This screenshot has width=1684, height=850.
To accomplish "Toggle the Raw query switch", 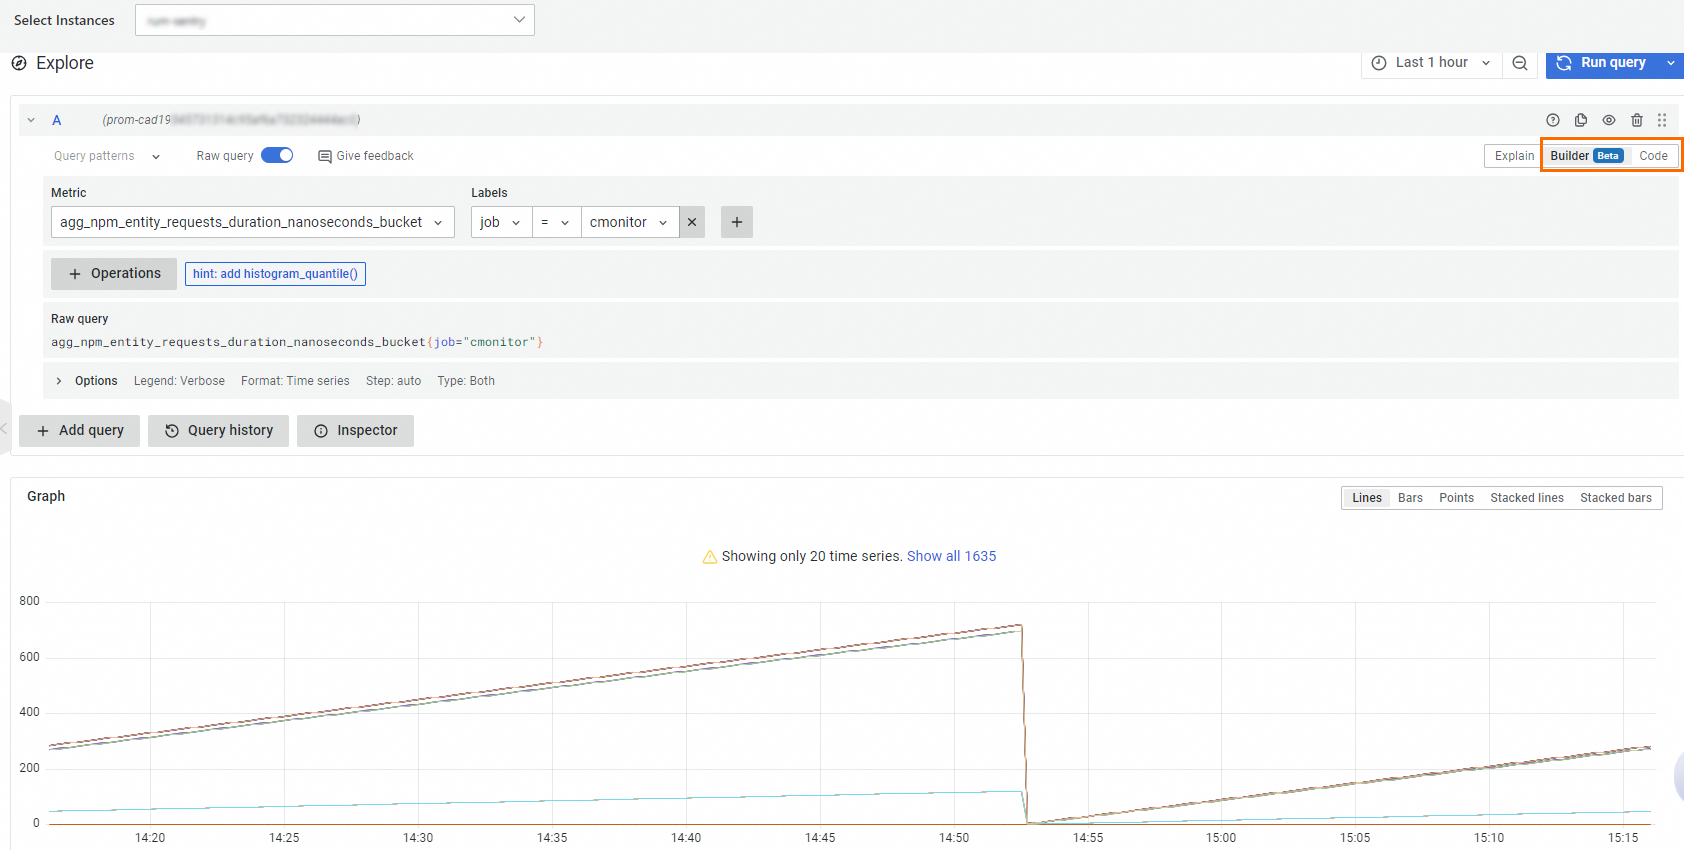I will coord(277,155).
